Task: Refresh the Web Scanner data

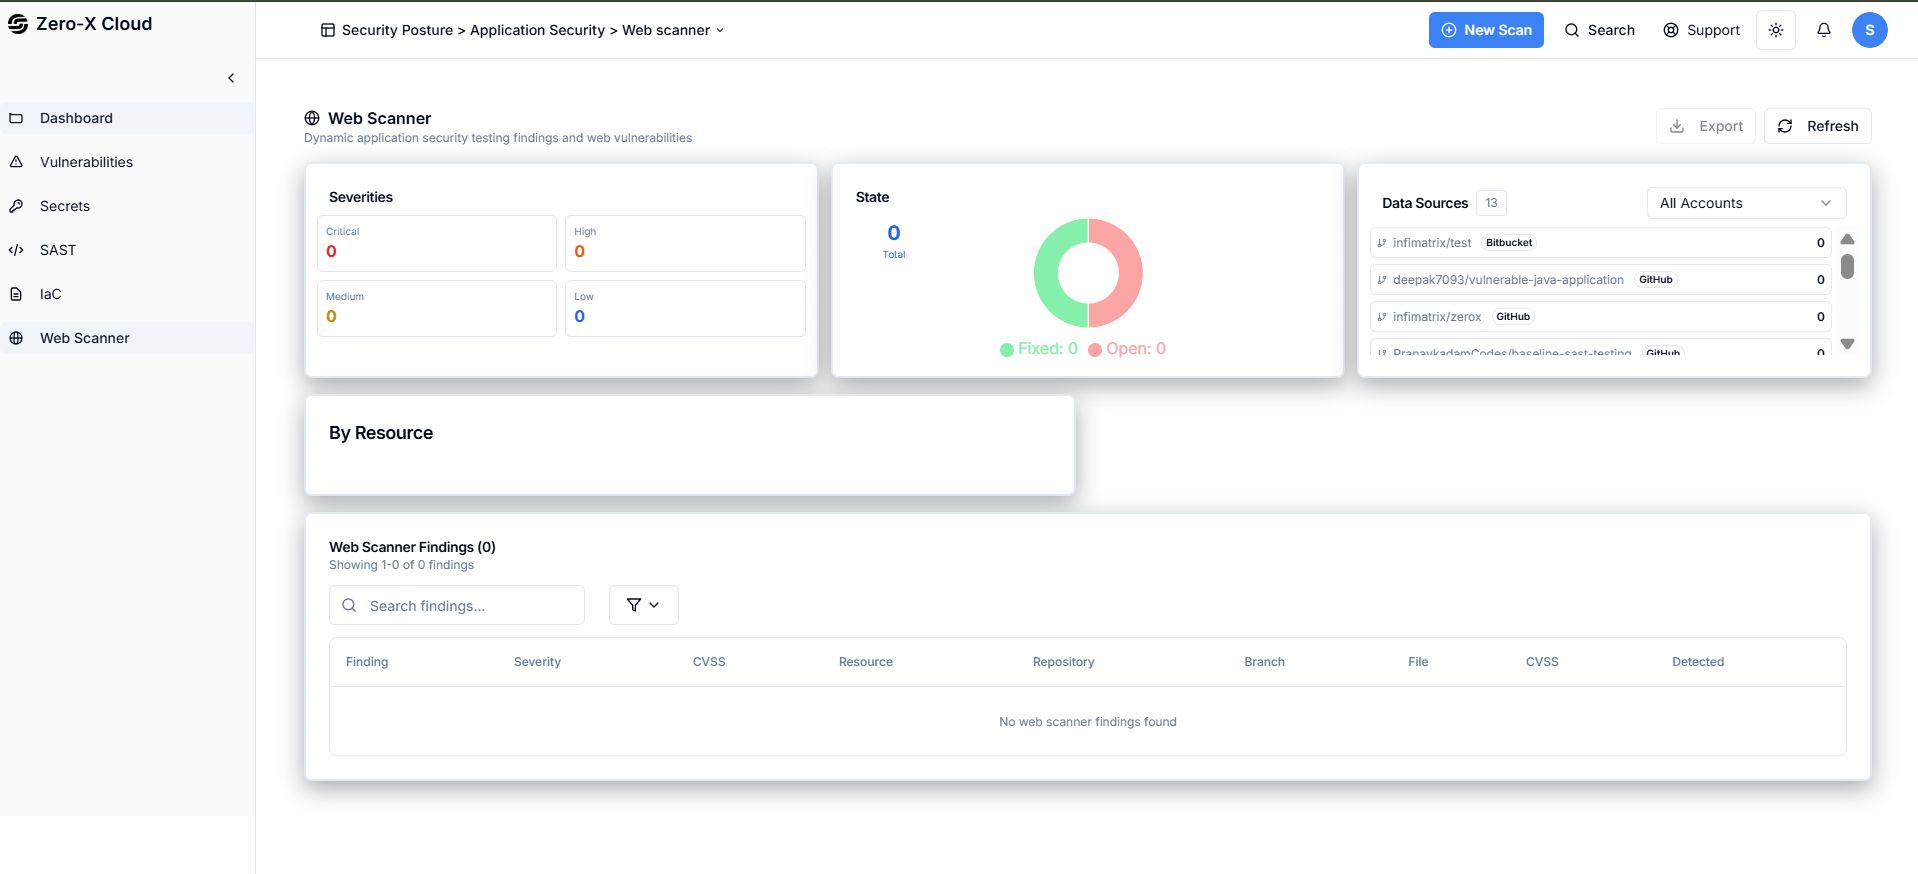Action: tap(1818, 126)
